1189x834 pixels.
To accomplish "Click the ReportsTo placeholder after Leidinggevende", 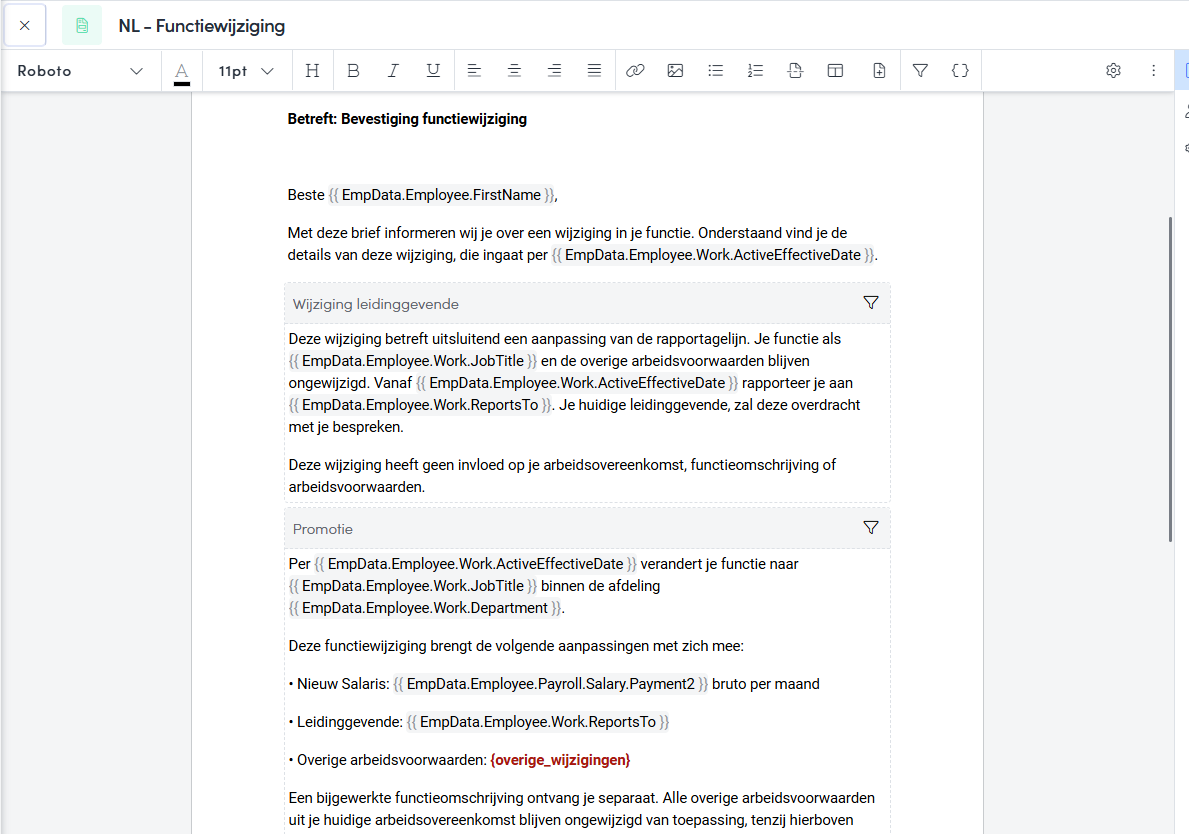I will pos(538,722).
